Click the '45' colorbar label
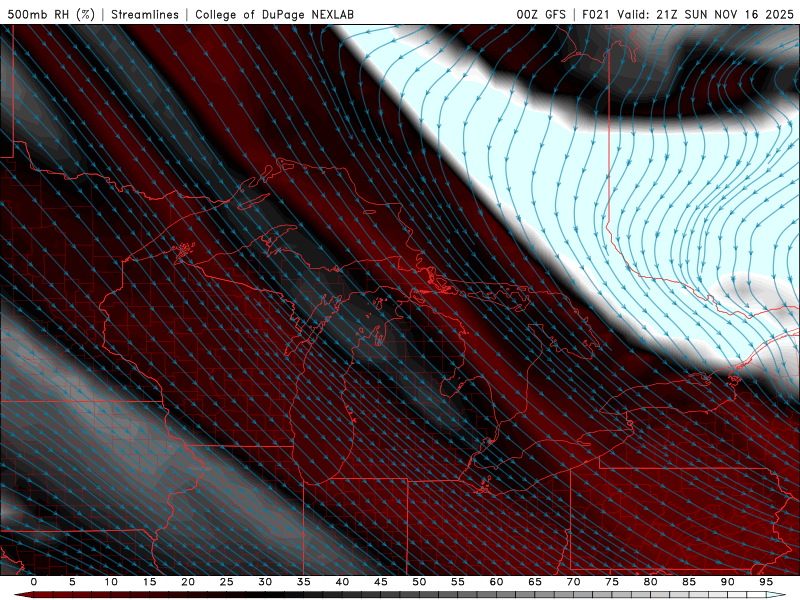The width and height of the screenshot is (800, 600). [381, 582]
